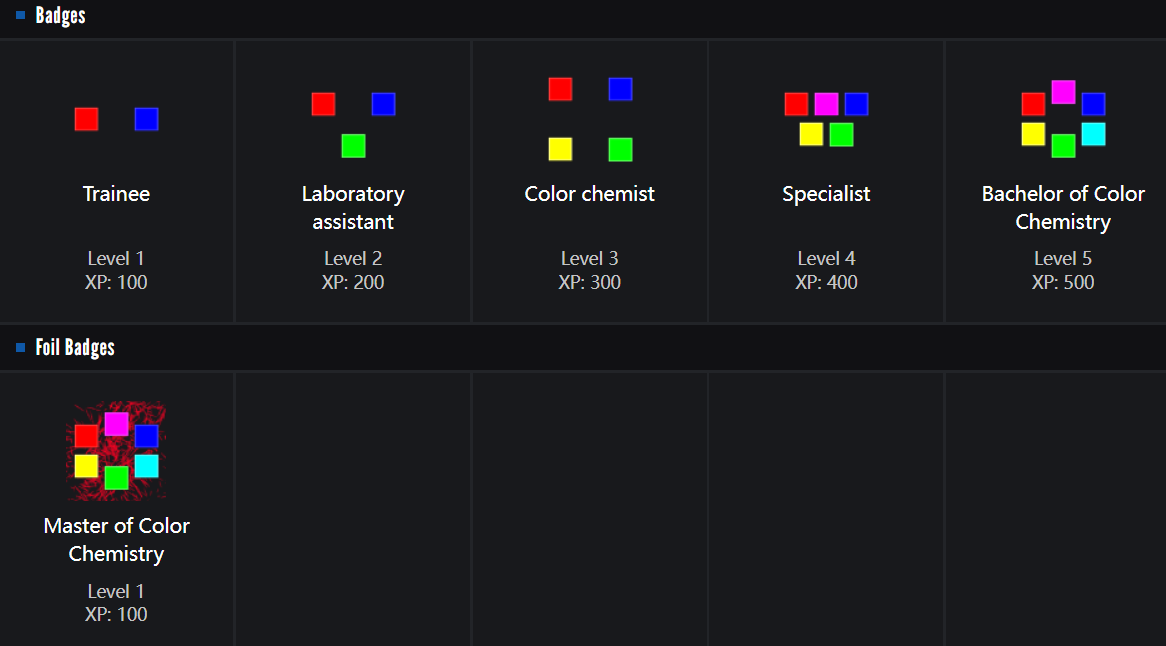Open the Master of Color Chemistry title
The width and height of the screenshot is (1166, 646).
click(116, 540)
